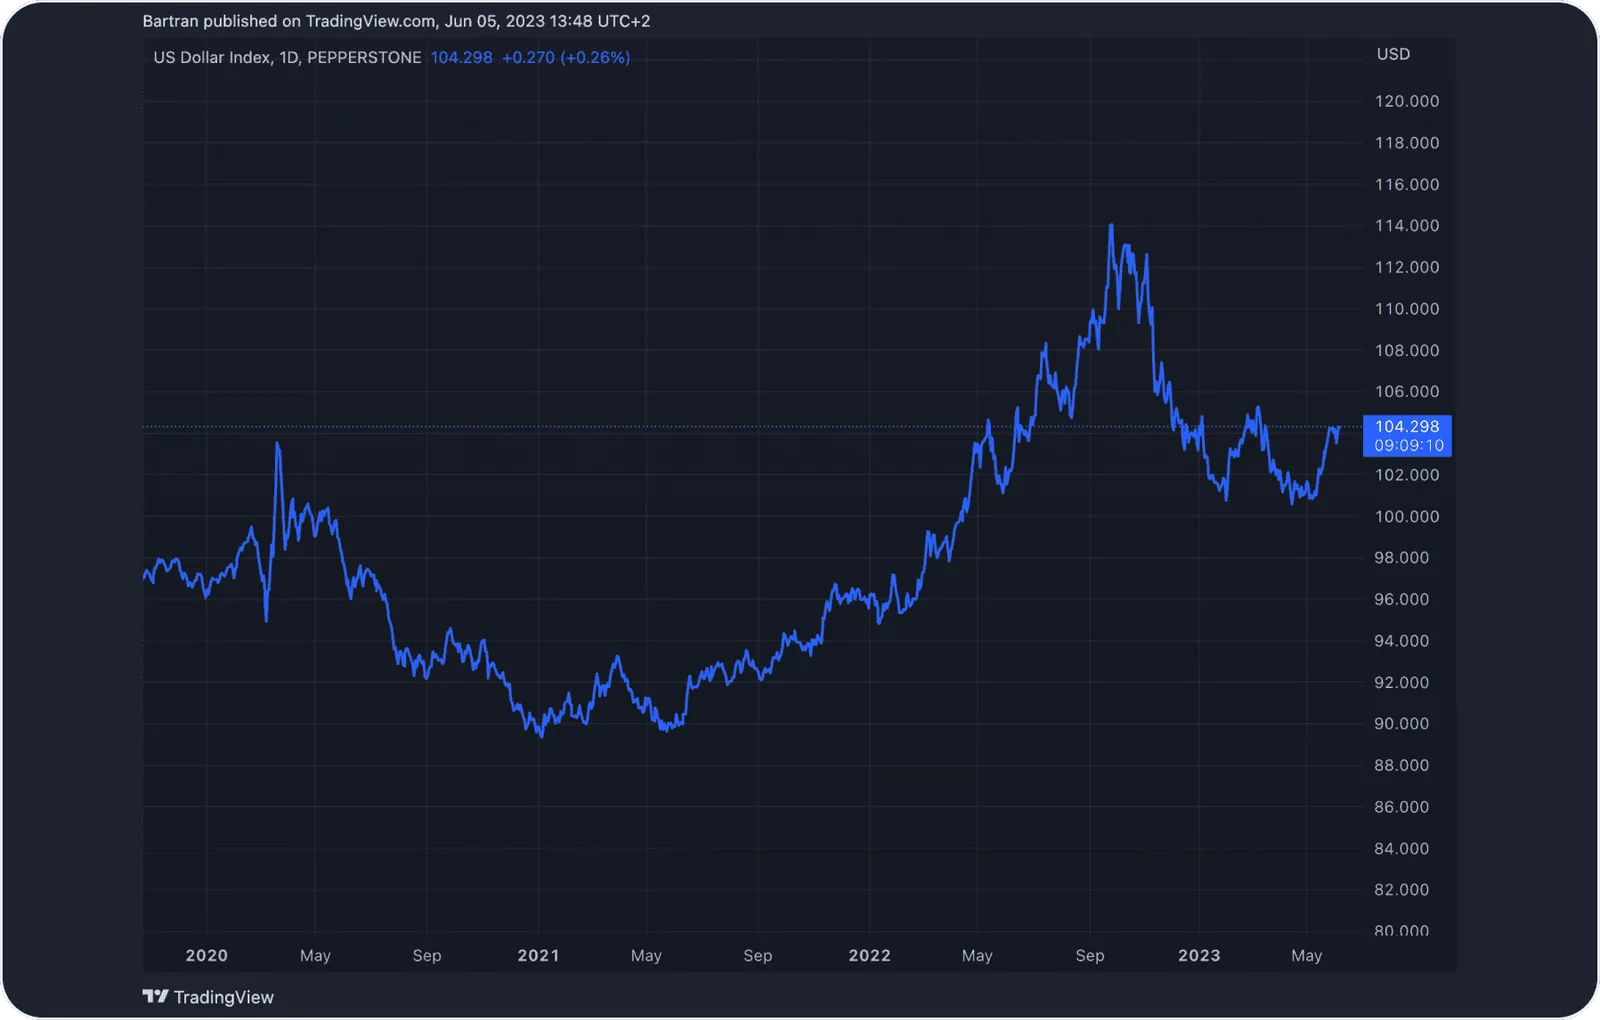
Task: Click the 98.000 price axis label
Action: 1401,558
